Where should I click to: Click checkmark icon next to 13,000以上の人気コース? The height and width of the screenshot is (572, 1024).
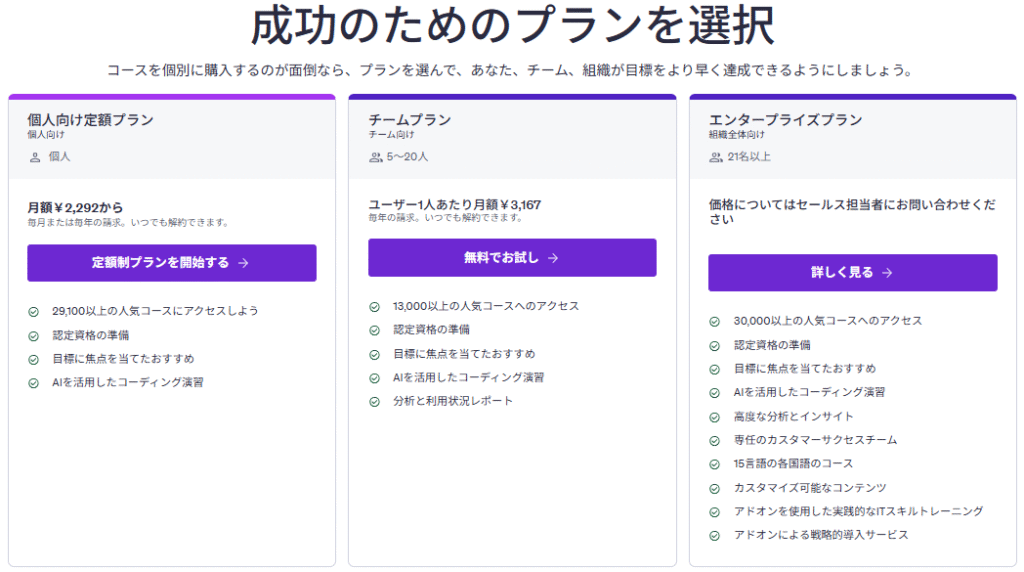(x=374, y=306)
